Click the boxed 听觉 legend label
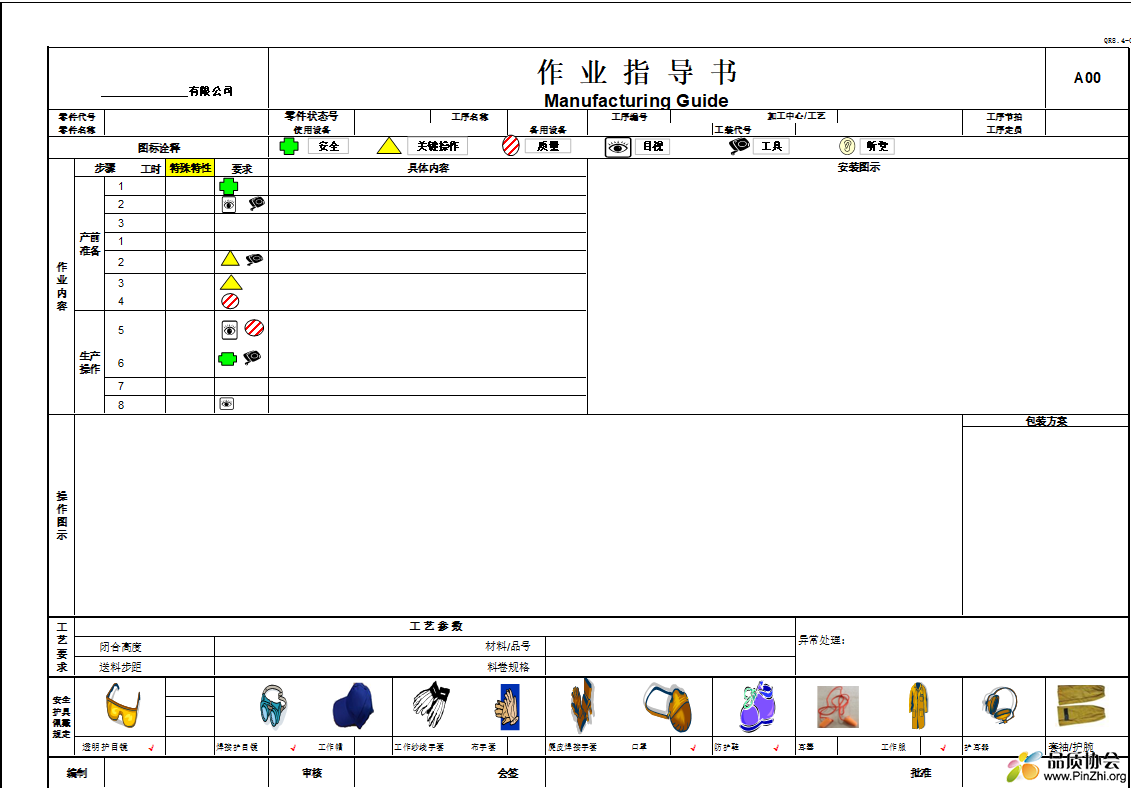 pyautogui.click(x=877, y=146)
